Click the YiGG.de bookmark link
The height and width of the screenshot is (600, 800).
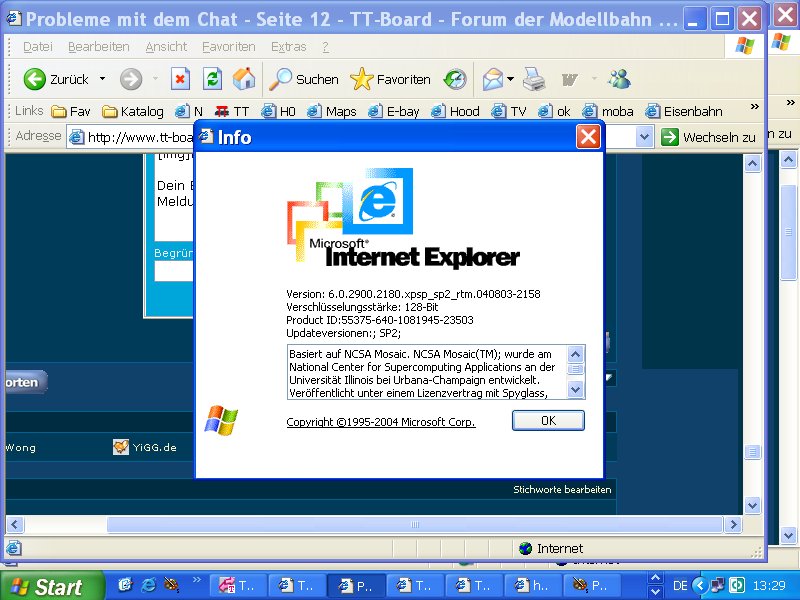pos(145,447)
